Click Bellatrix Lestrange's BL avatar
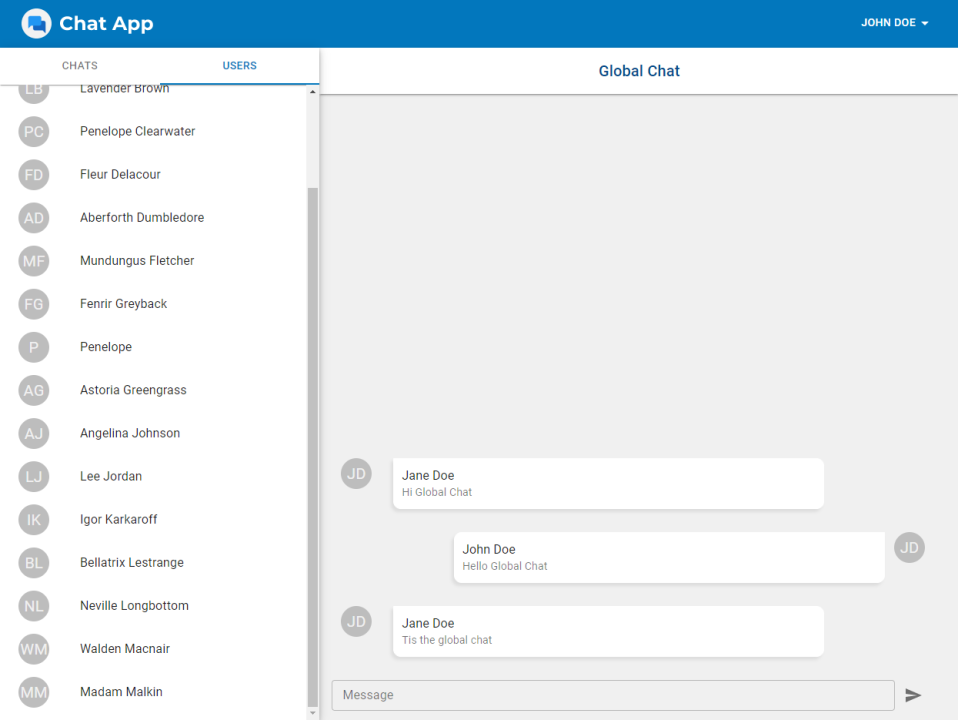 [34, 563]
